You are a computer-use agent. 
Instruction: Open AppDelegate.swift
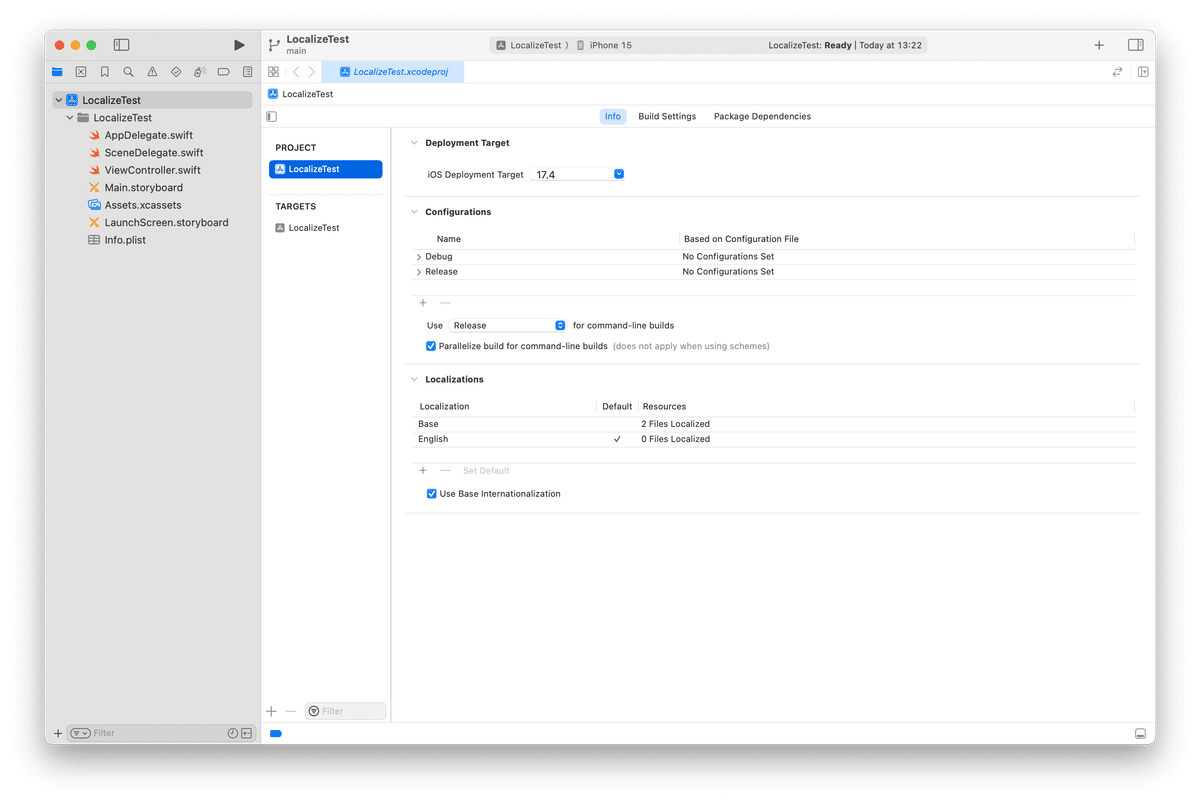pos(149,135)
